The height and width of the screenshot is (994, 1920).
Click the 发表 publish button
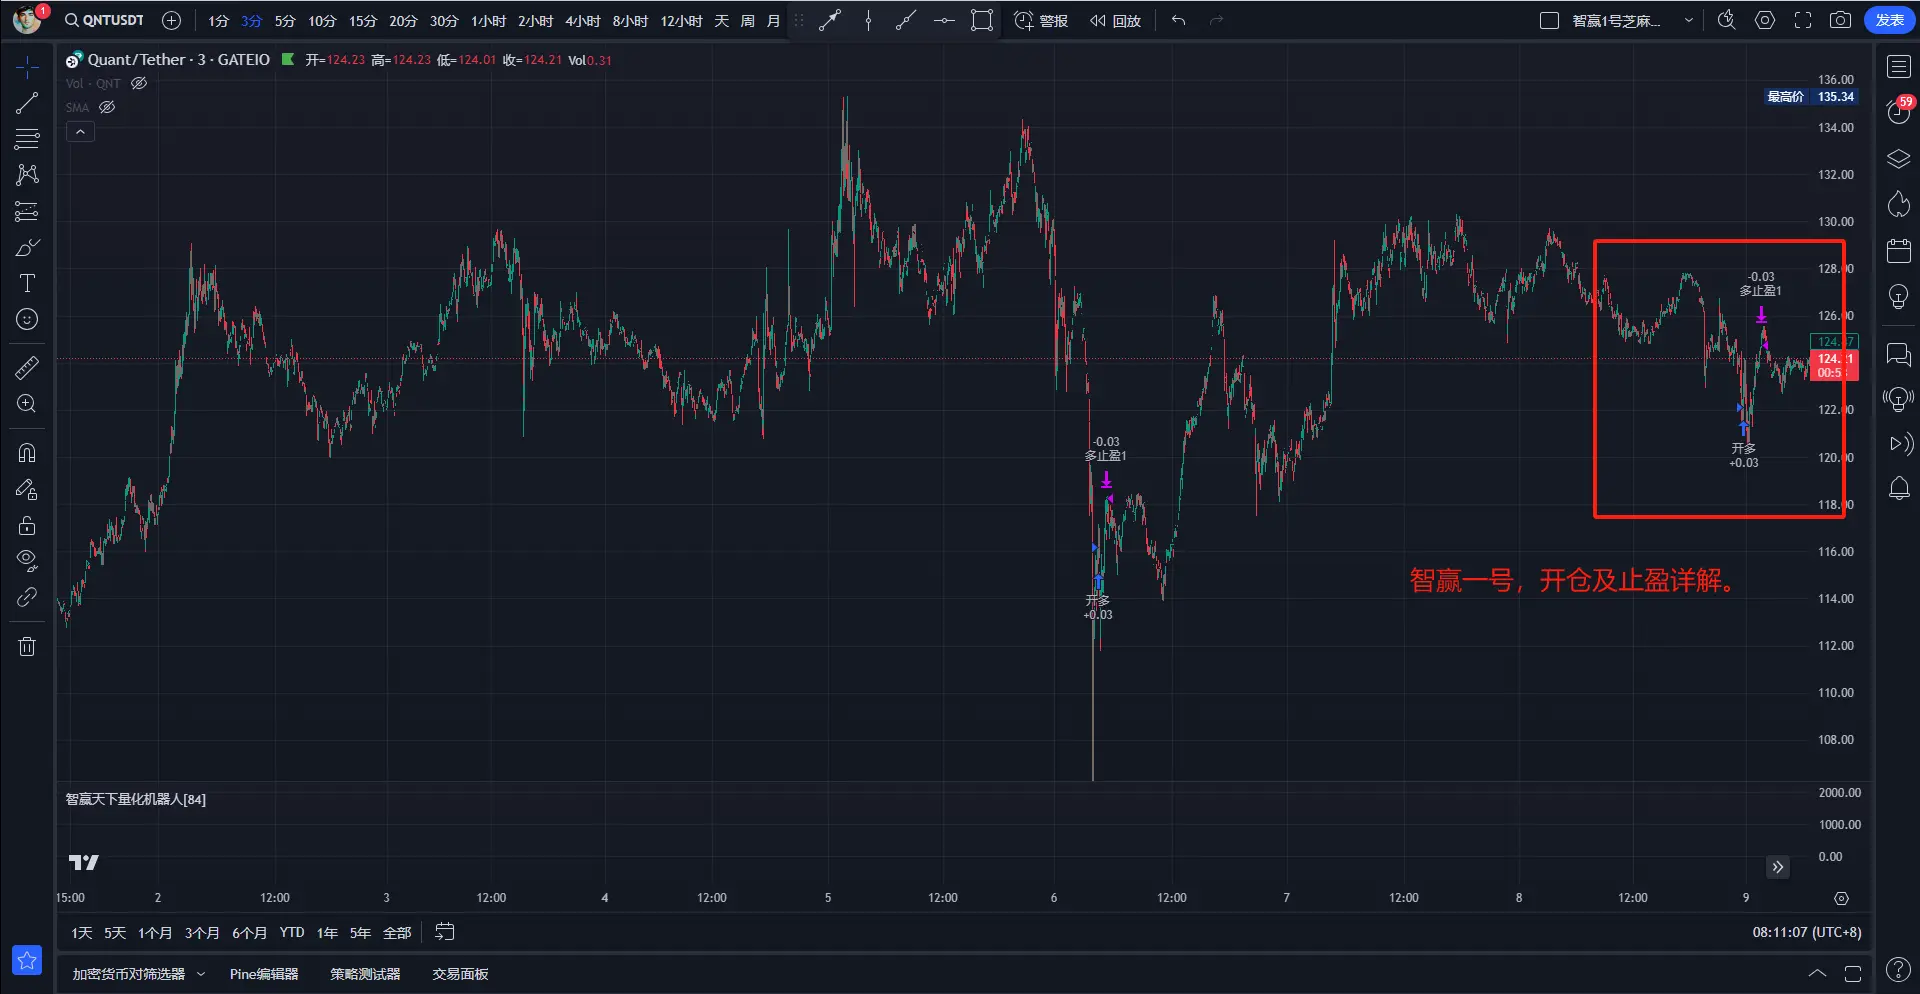click(x=1889, y=20)
